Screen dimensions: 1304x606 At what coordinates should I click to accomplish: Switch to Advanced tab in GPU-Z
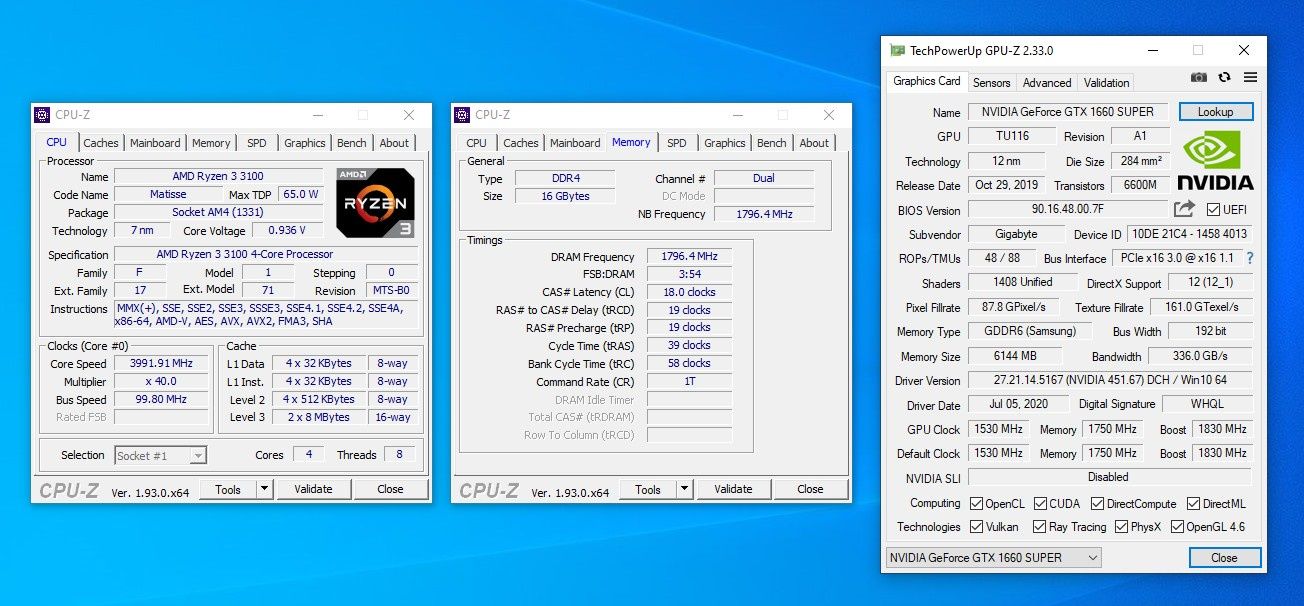point(1047,83)
